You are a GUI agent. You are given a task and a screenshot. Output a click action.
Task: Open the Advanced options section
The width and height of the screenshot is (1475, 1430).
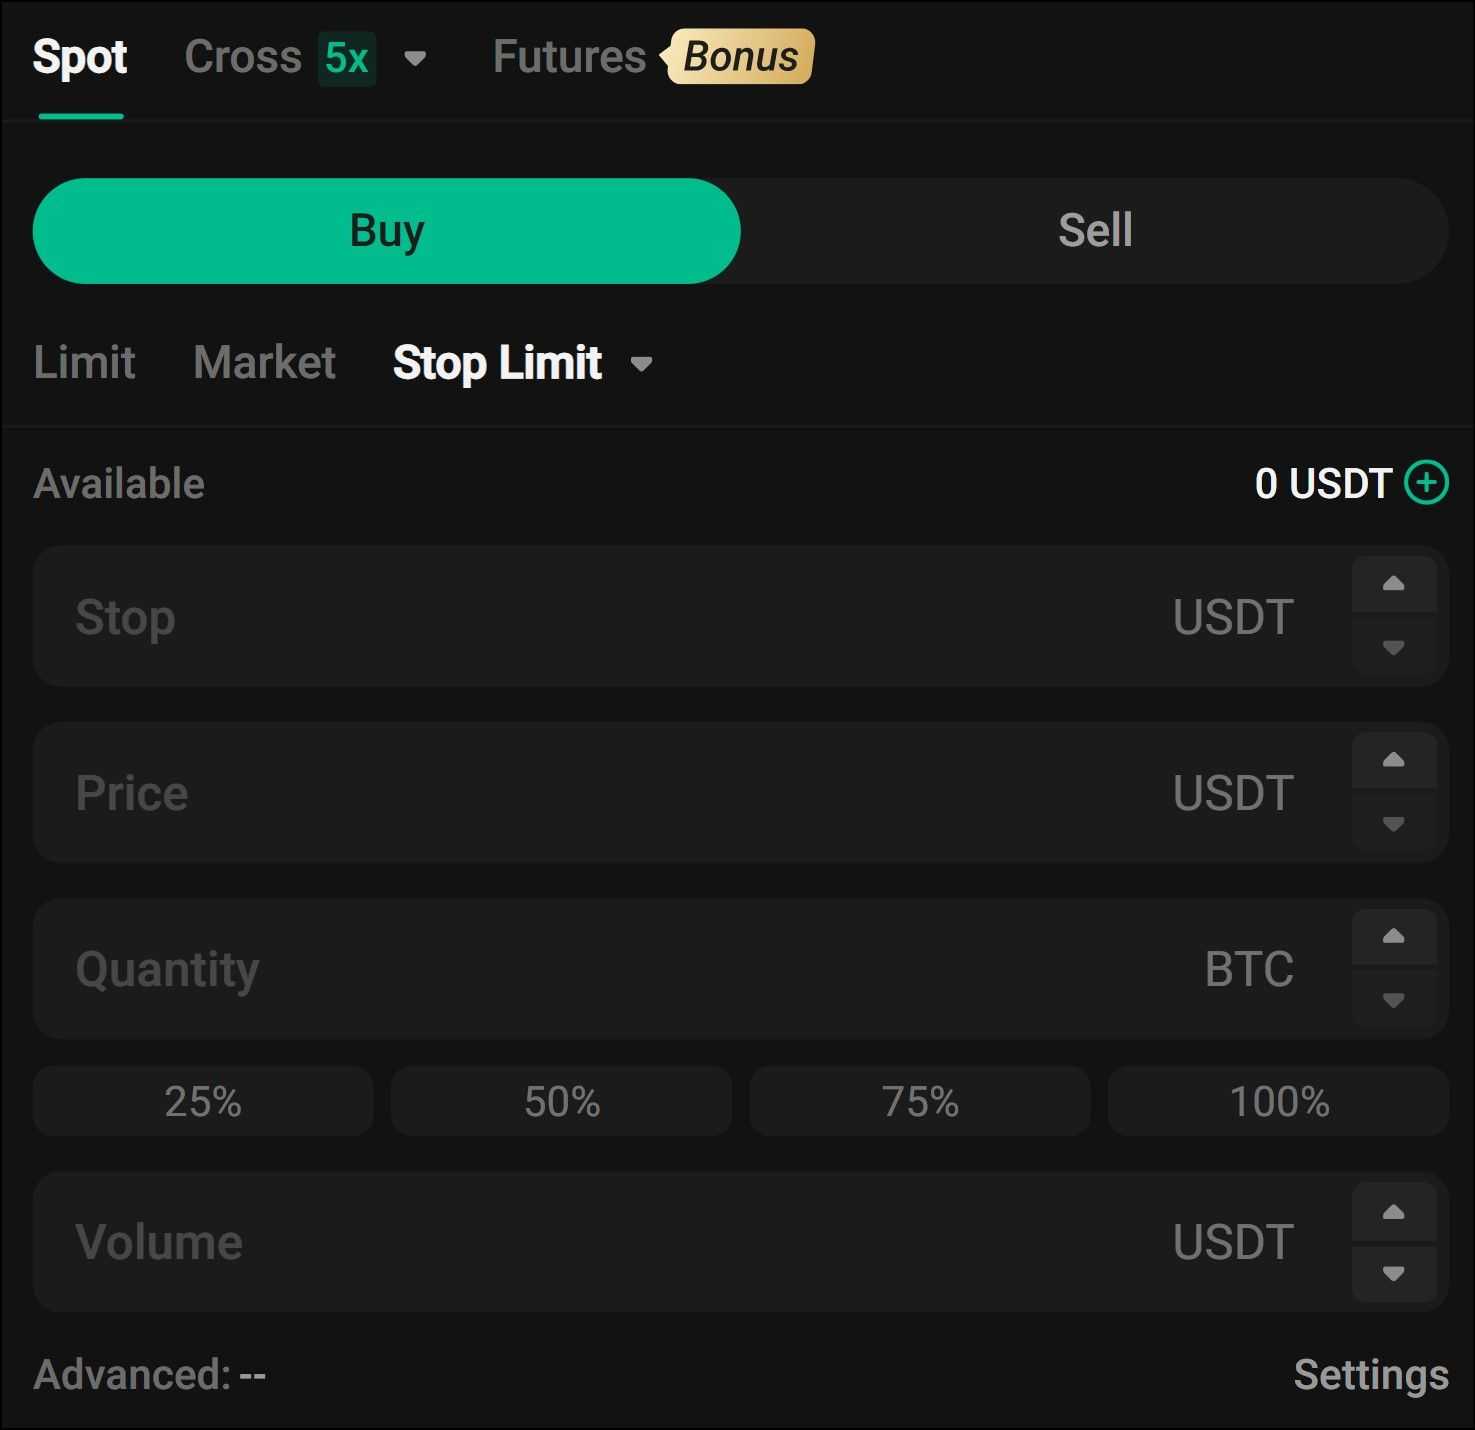(x=150, y=1374)
